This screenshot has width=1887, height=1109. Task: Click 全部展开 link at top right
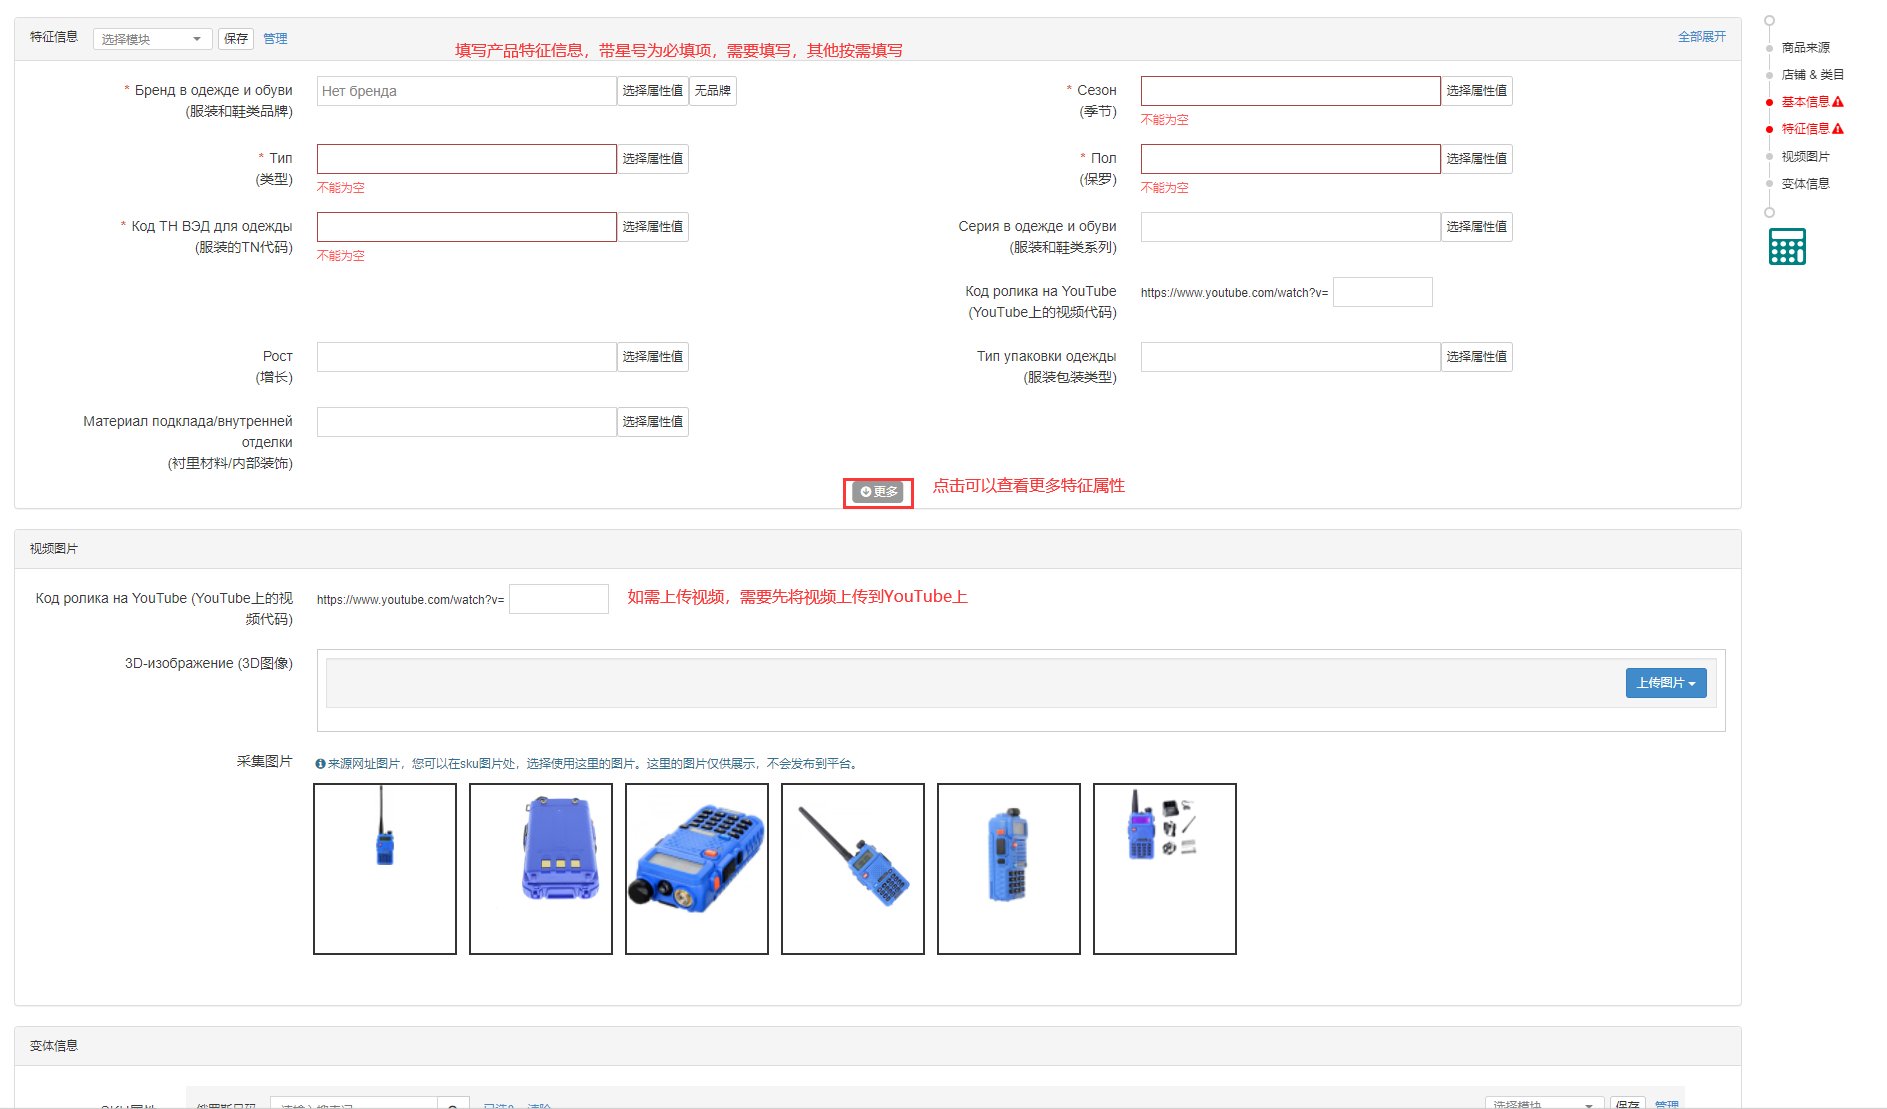[x=1702, y=37]
